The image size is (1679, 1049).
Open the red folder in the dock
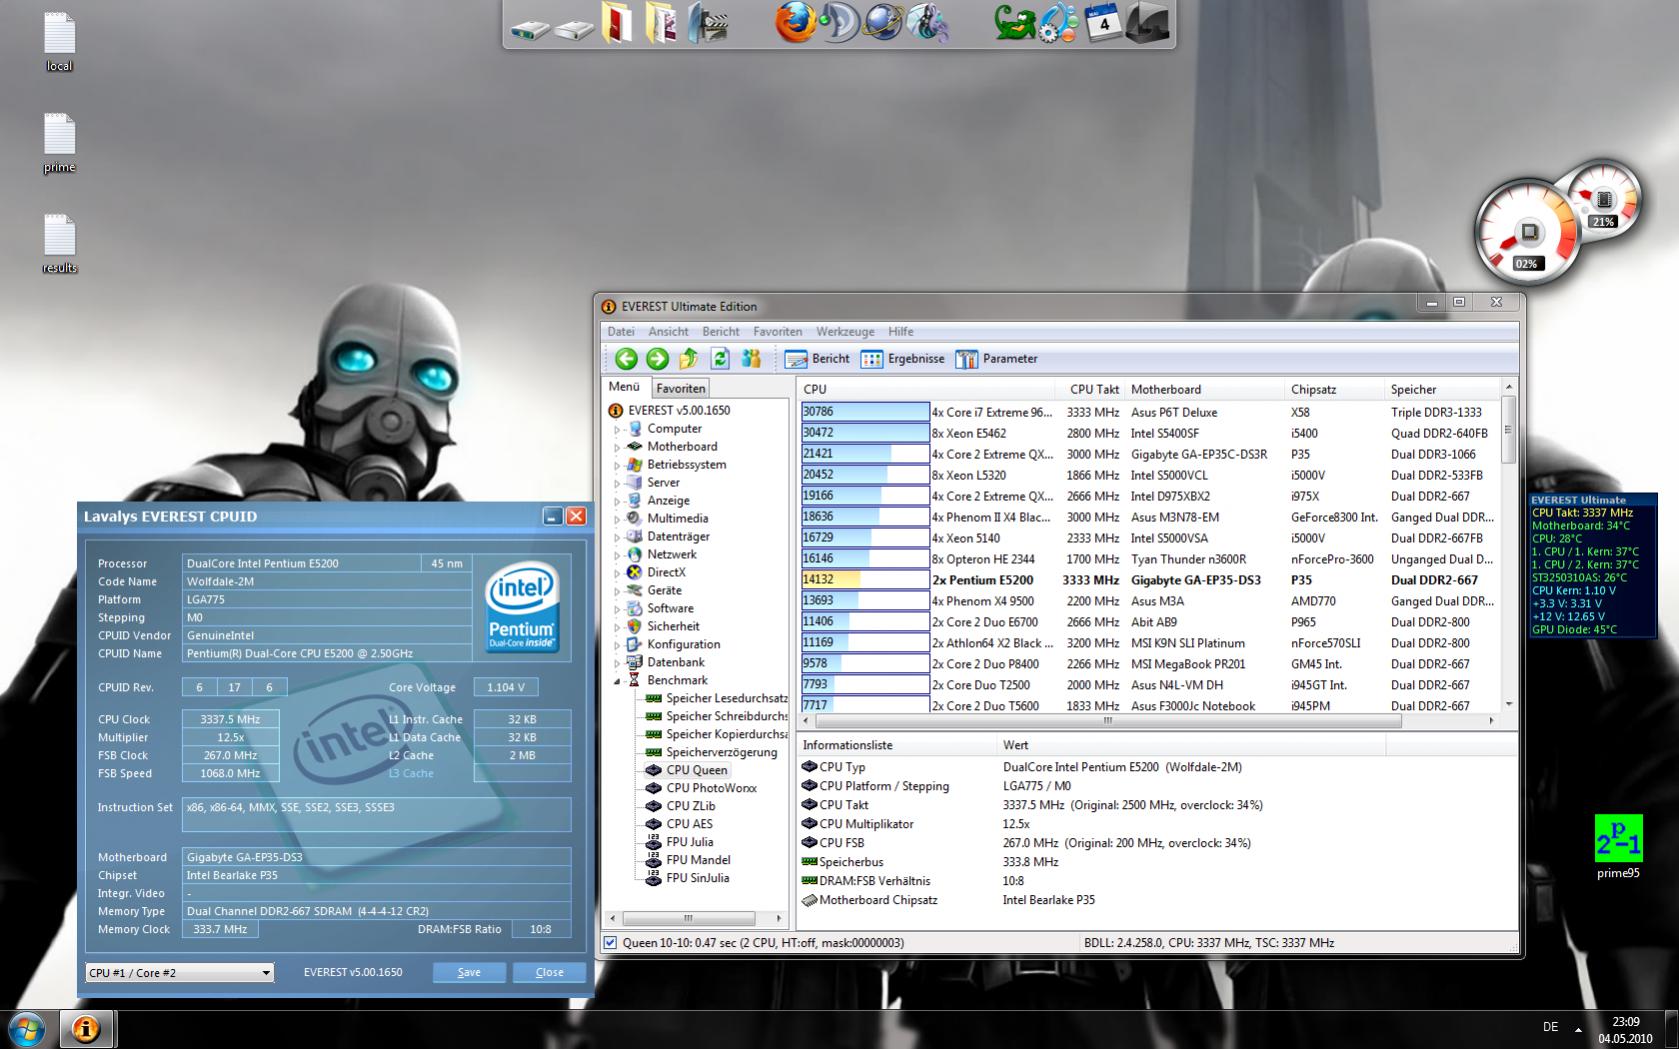[x=617, y=22]
